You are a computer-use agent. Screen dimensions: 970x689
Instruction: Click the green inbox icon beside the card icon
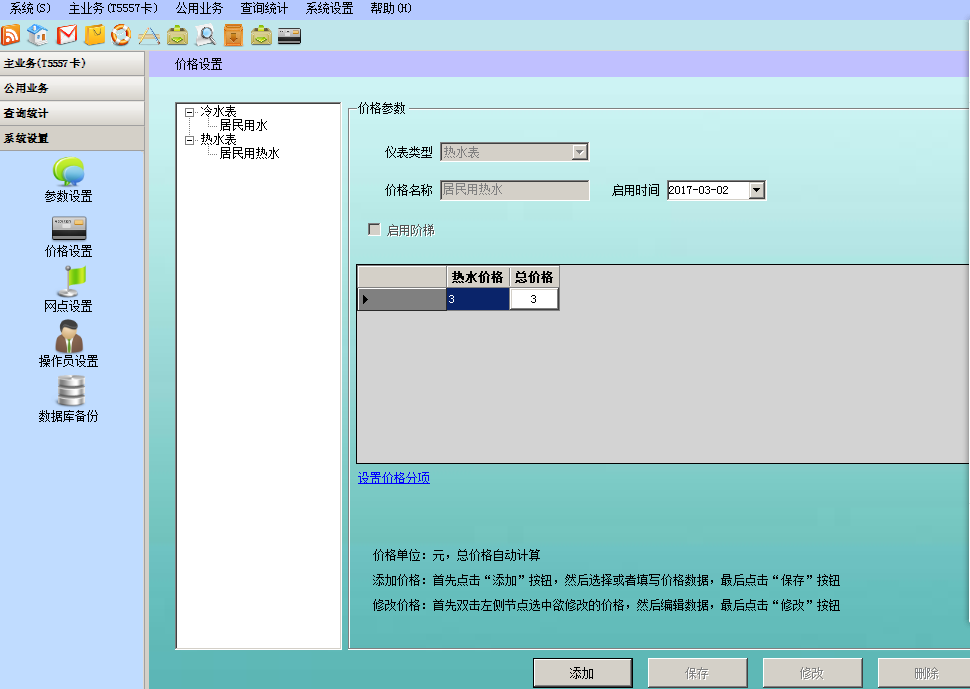click(x=261, y=35)
